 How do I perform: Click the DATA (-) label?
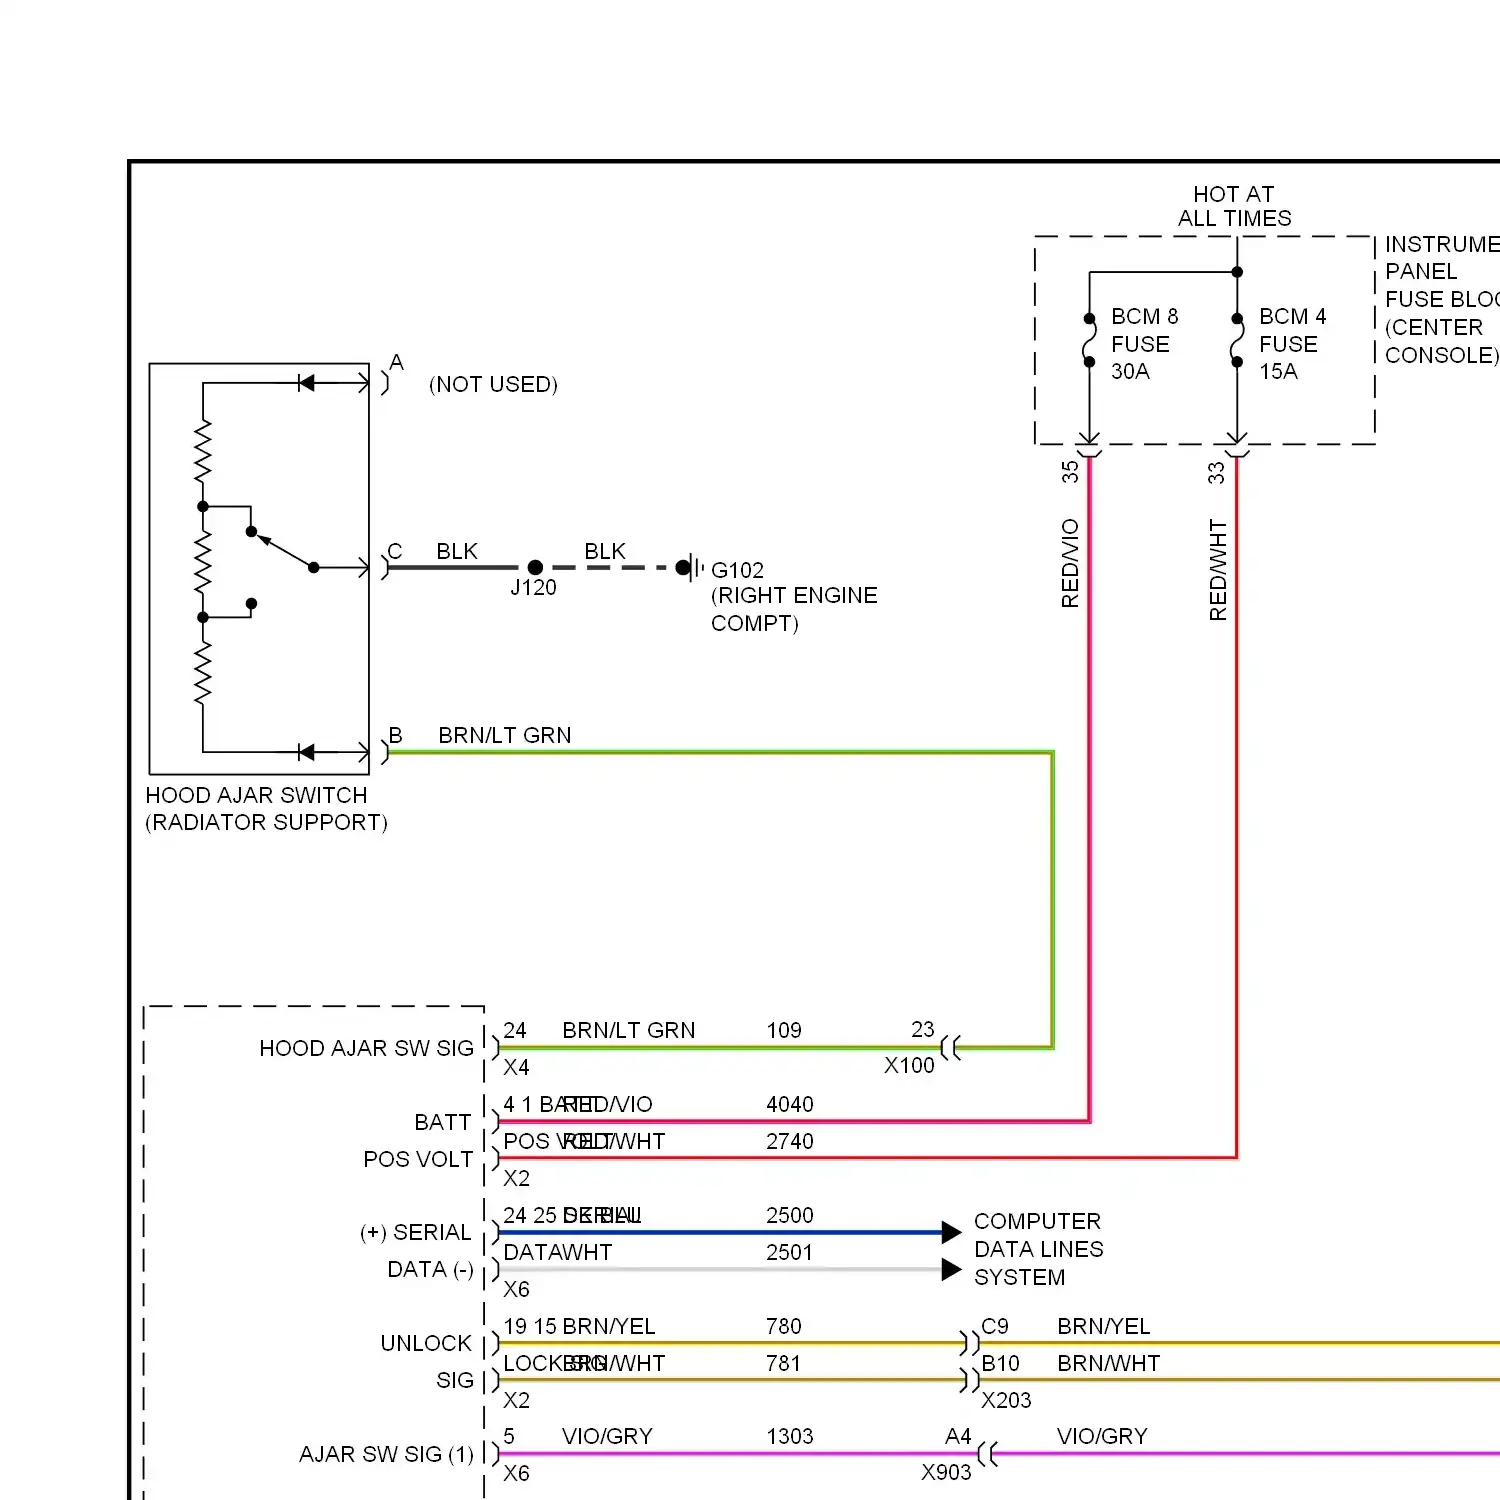coord(430,1269)
